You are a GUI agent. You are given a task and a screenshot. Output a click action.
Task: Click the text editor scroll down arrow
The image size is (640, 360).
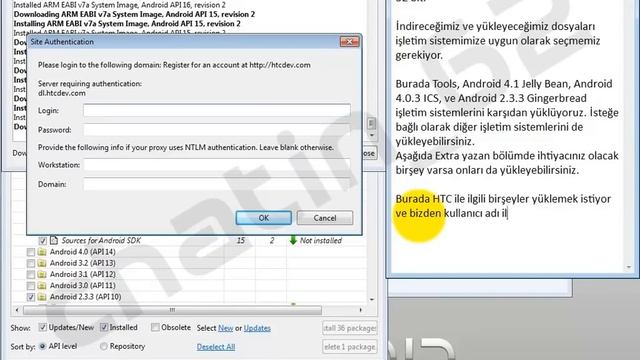pos(629,267)
